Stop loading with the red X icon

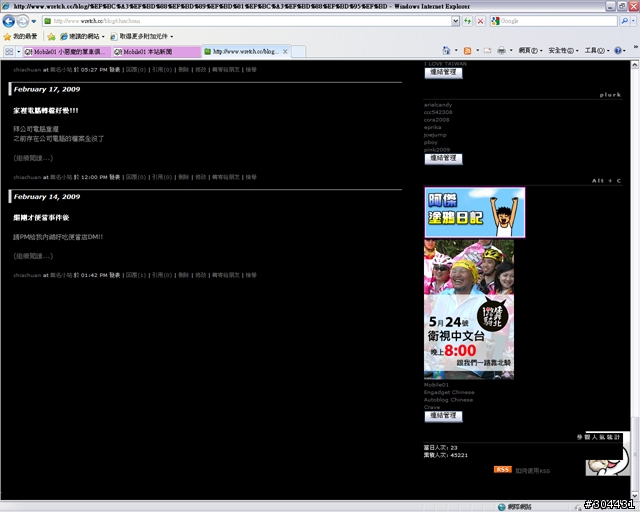(x=480, y=21)
